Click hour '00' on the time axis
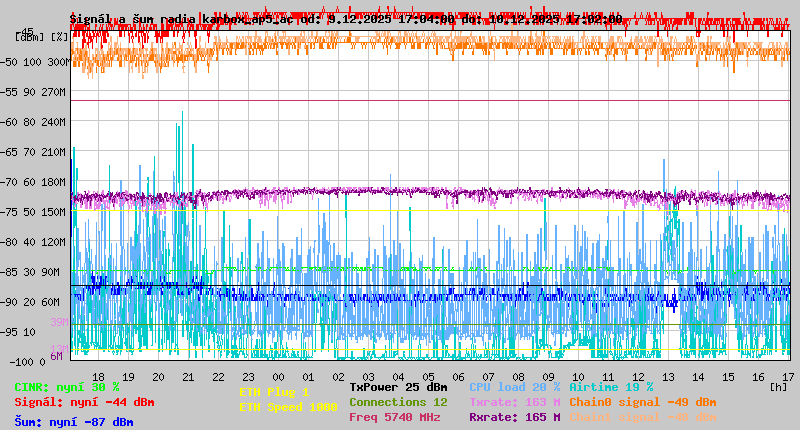 279,377
